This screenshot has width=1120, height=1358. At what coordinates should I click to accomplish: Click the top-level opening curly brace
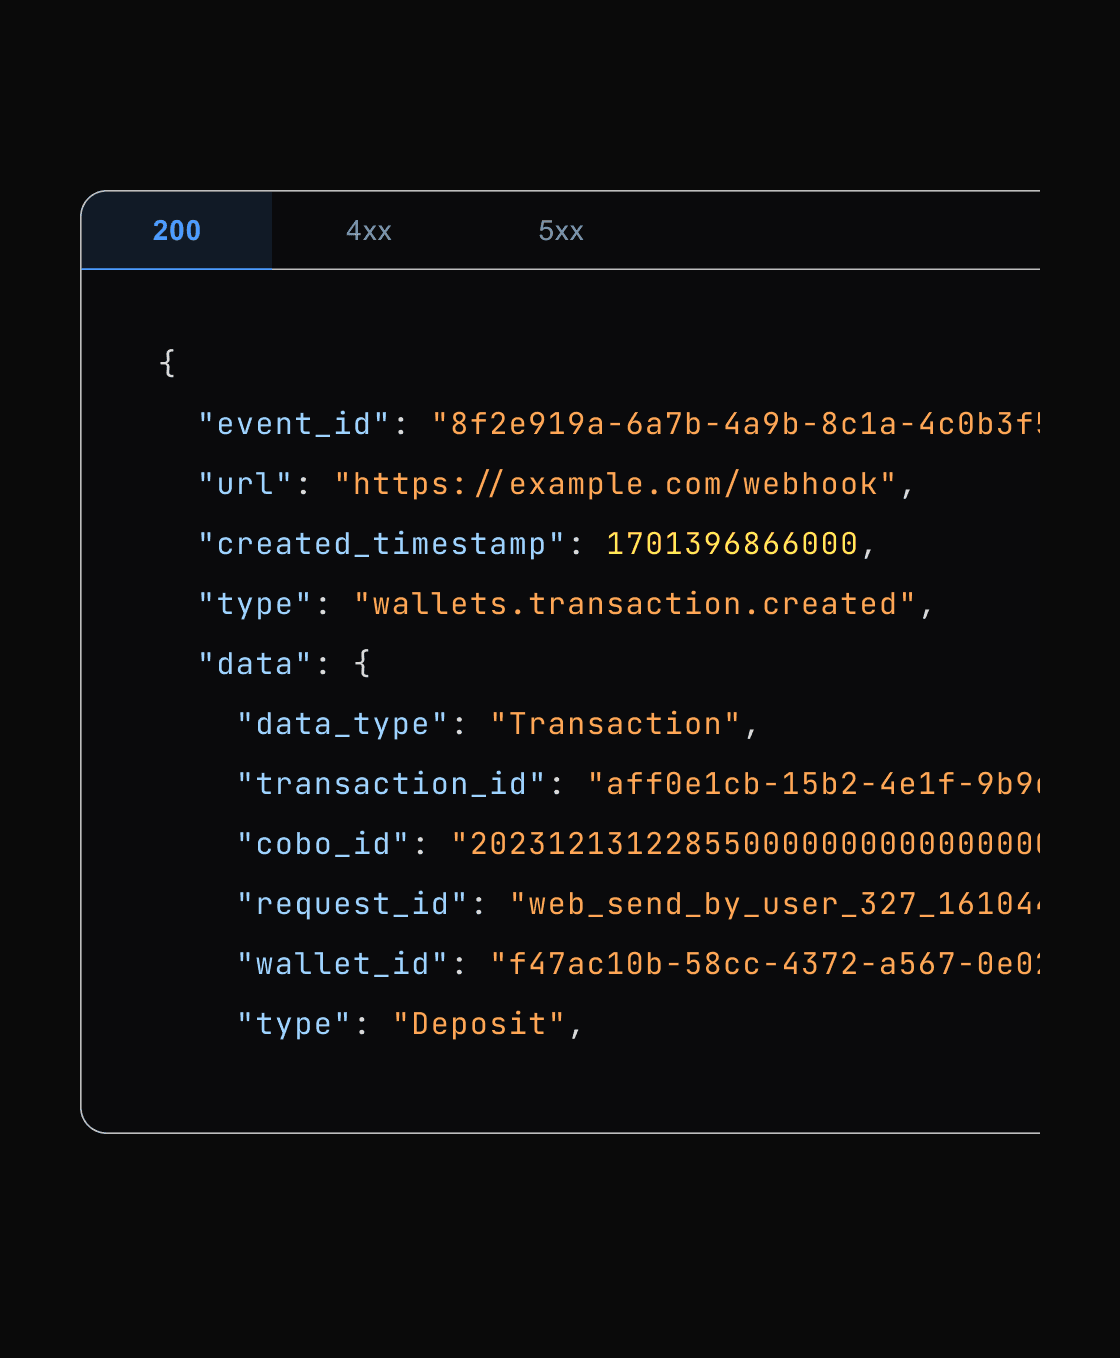168,363
